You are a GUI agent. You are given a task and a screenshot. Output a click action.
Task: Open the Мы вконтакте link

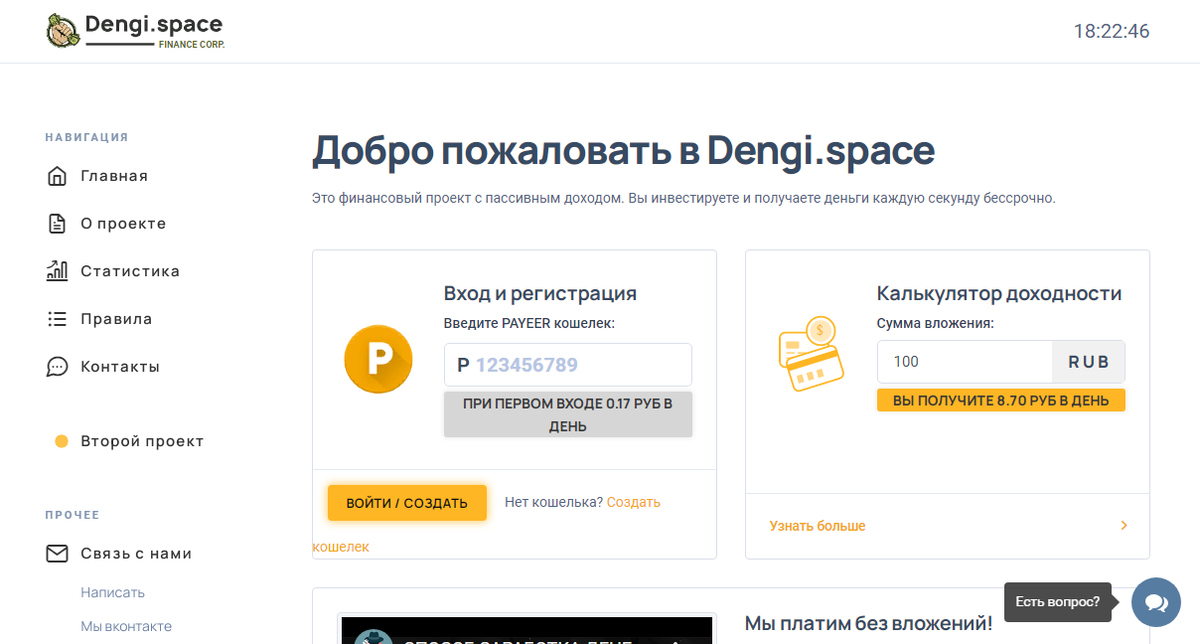[126, 626]
